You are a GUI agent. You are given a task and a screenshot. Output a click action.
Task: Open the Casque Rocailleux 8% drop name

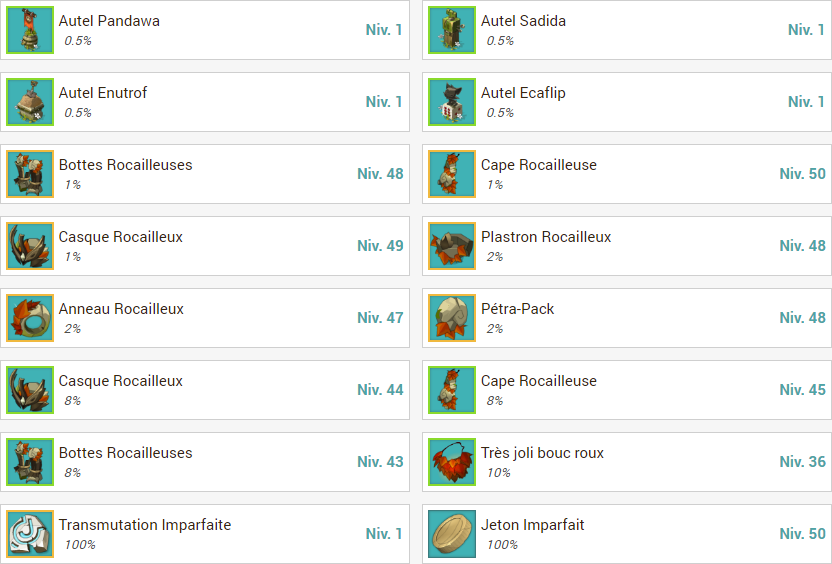click(x=120, y=381)
